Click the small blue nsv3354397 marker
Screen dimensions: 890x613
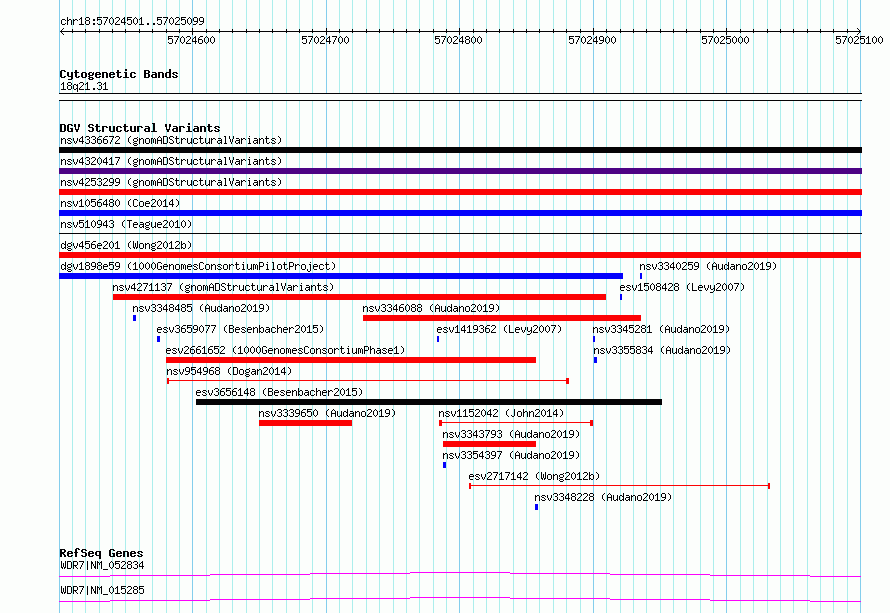[x=444, y=465]
